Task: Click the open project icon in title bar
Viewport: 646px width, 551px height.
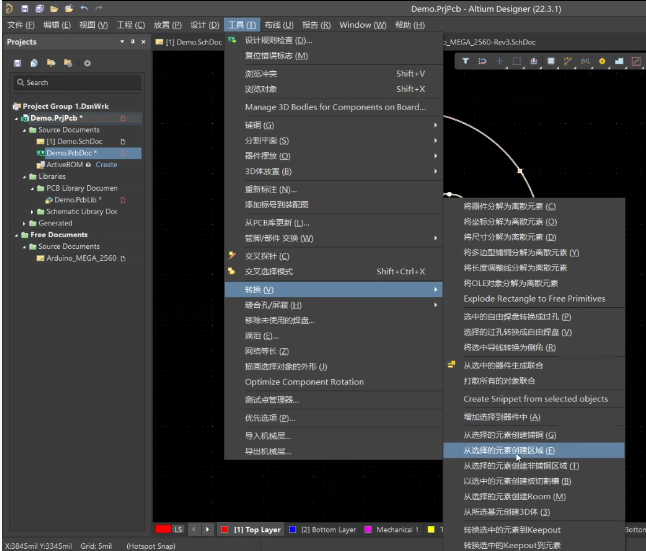Action: 69,8
